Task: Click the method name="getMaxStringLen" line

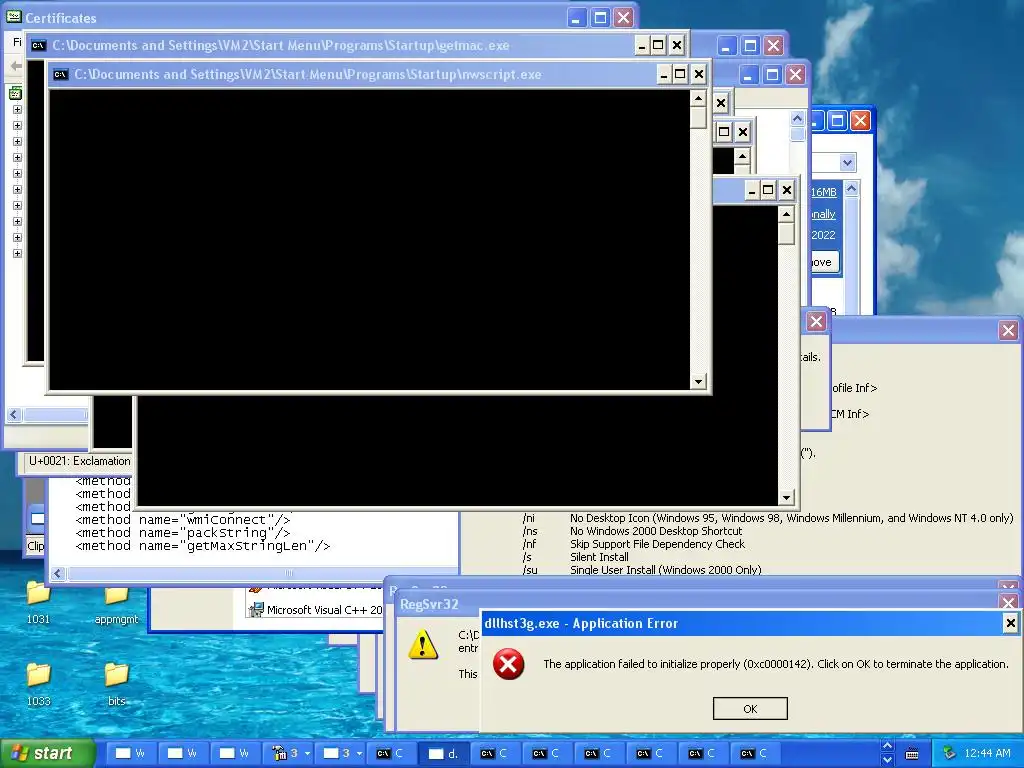Action: click(x=203, y=546)
